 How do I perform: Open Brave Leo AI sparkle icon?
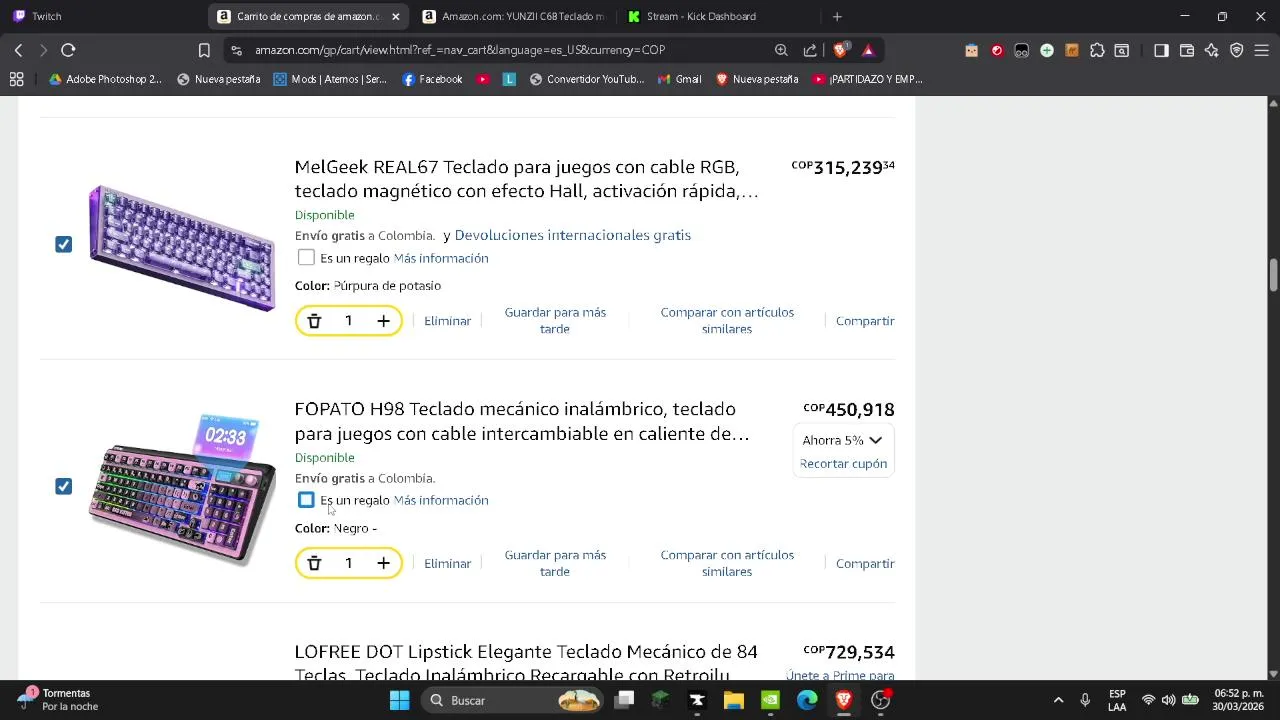click(1212, 50)
